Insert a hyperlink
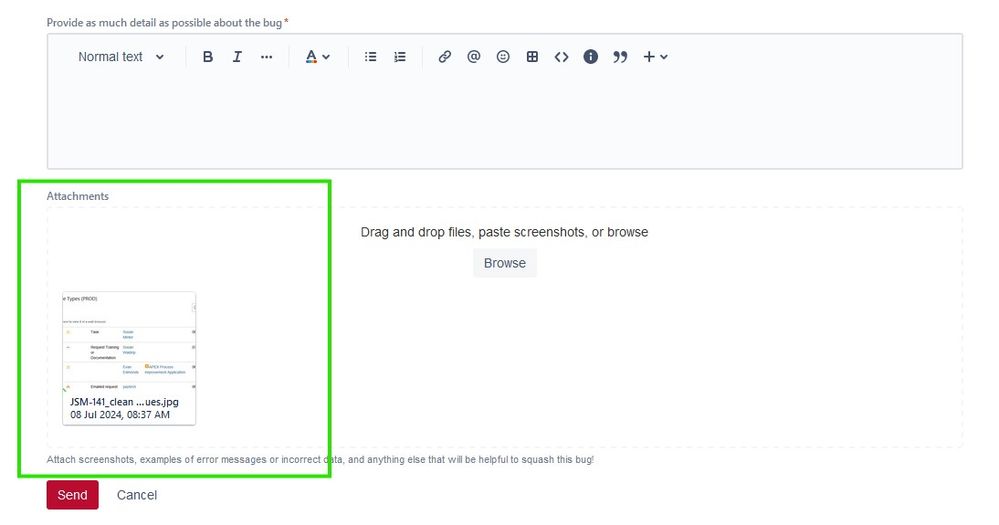This screenshot has height=525, width=999. (x=445, y=57)
